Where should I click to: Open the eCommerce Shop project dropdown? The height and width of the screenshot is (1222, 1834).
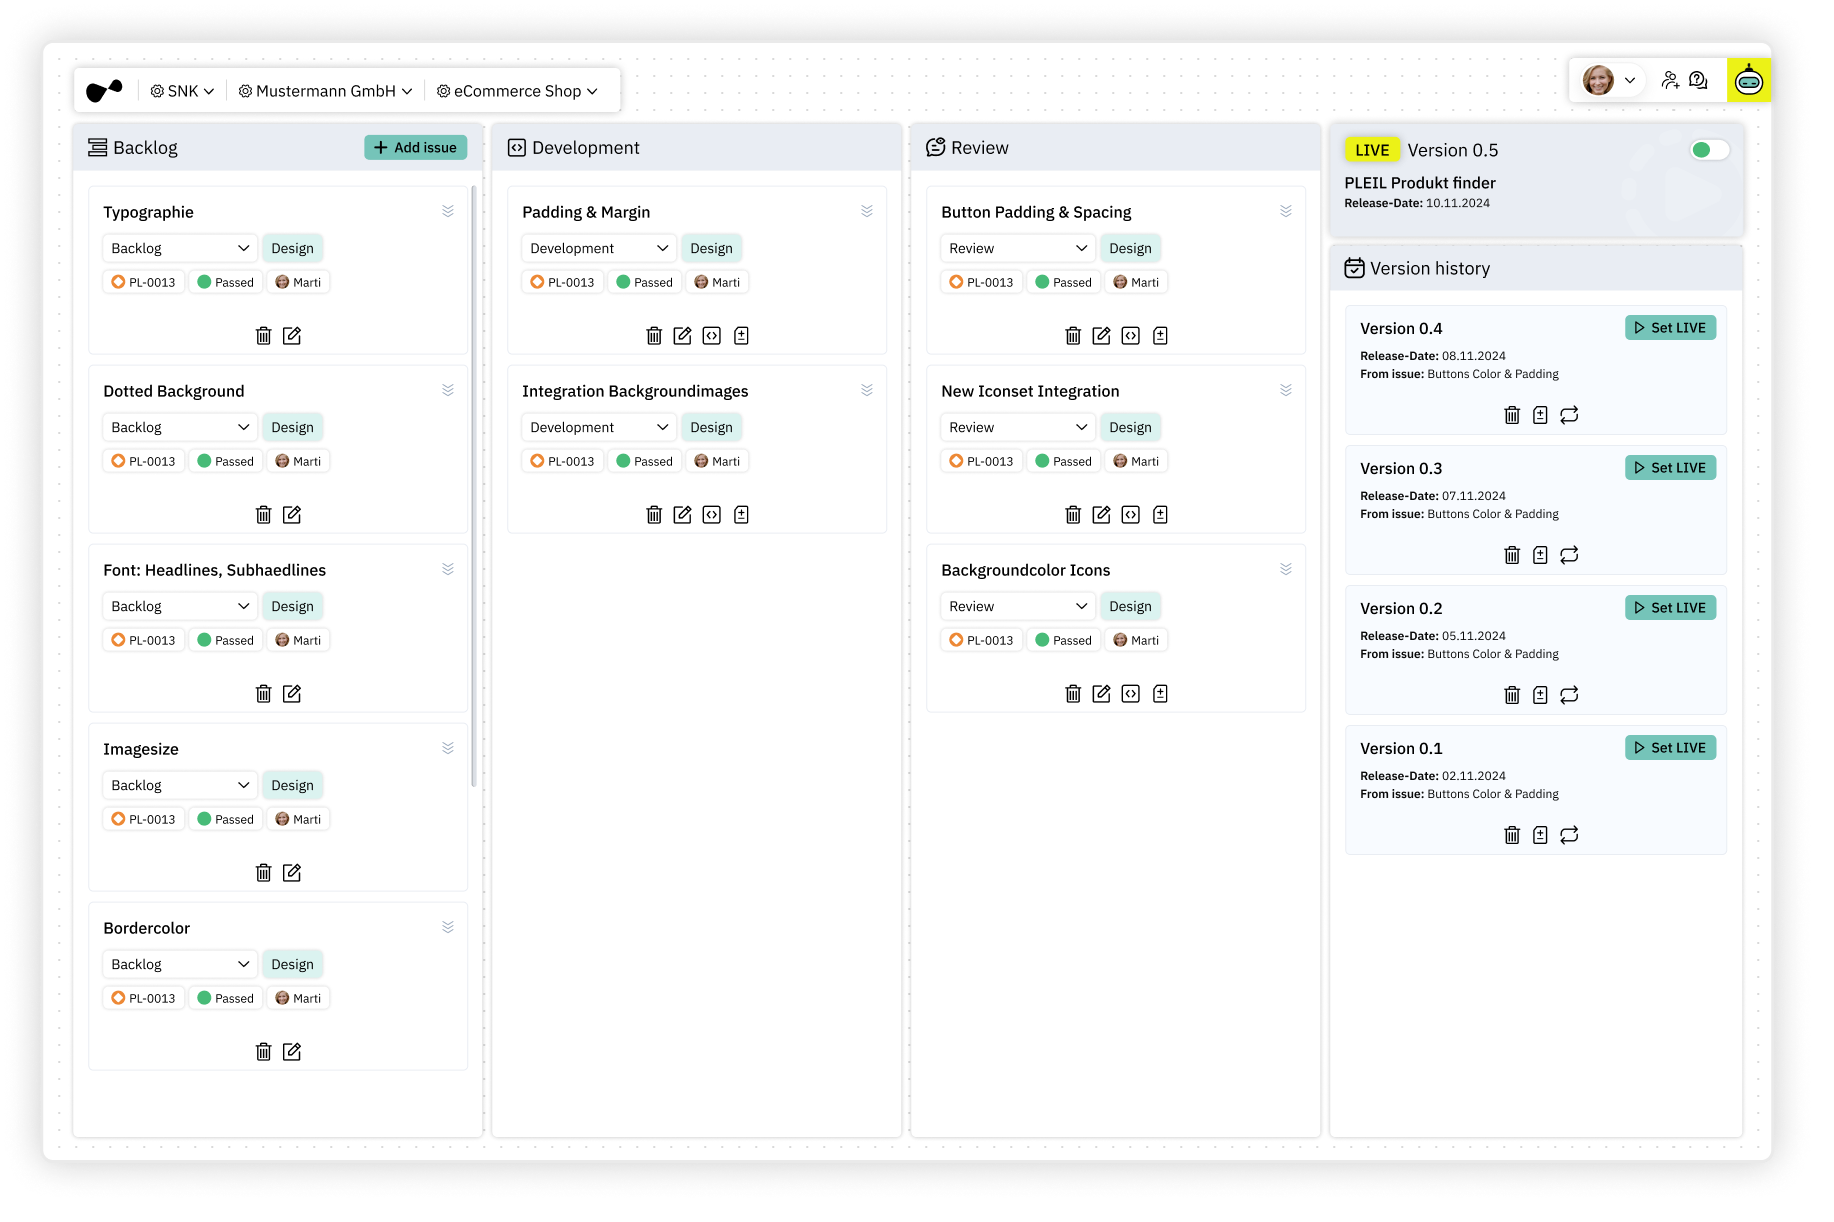click(517, 91)
